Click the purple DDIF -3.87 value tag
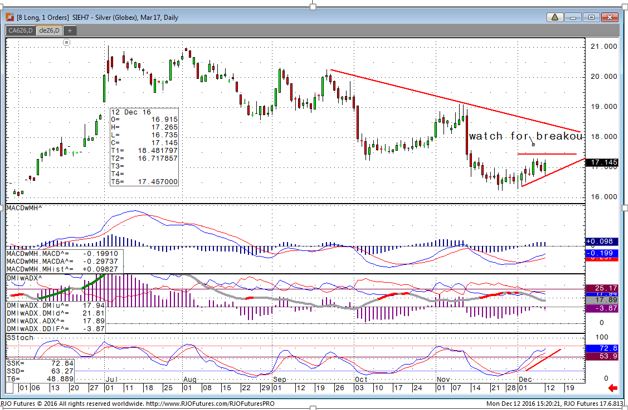 point(602,308)
